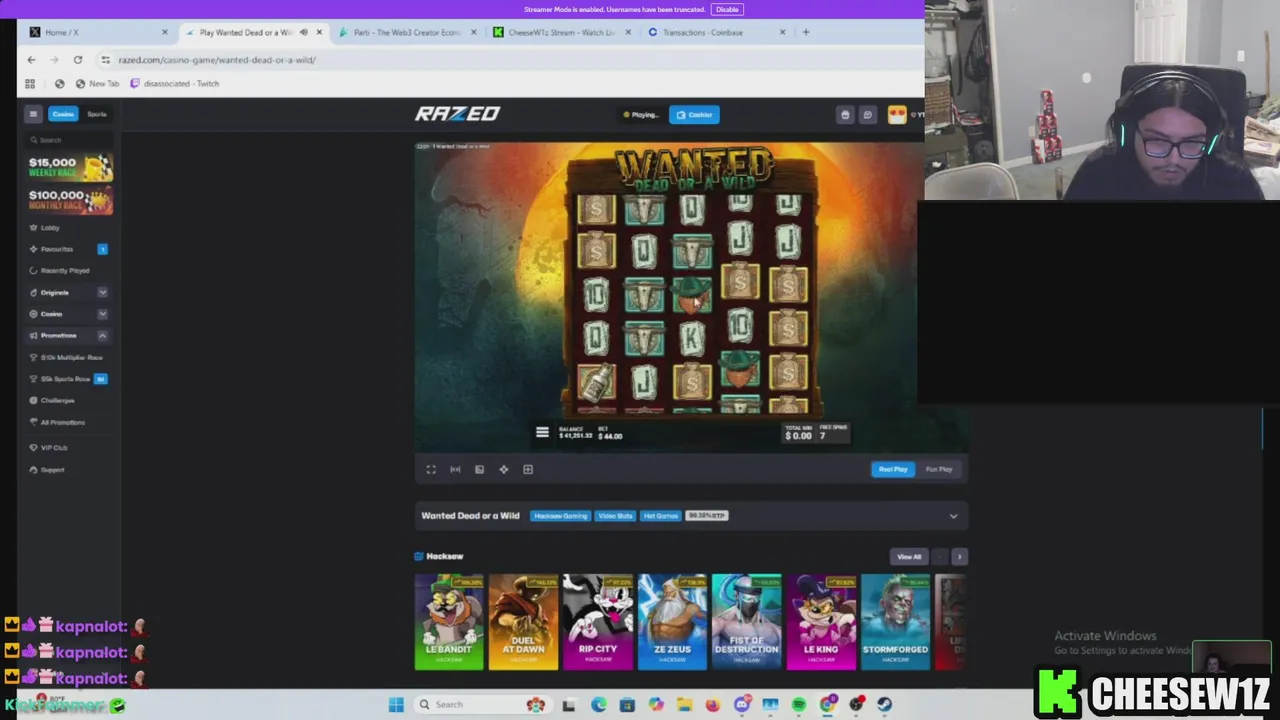The height and width of the screenshot is (720, 1280).
Task: Reload the page
Action: click(x=77, y=60)
